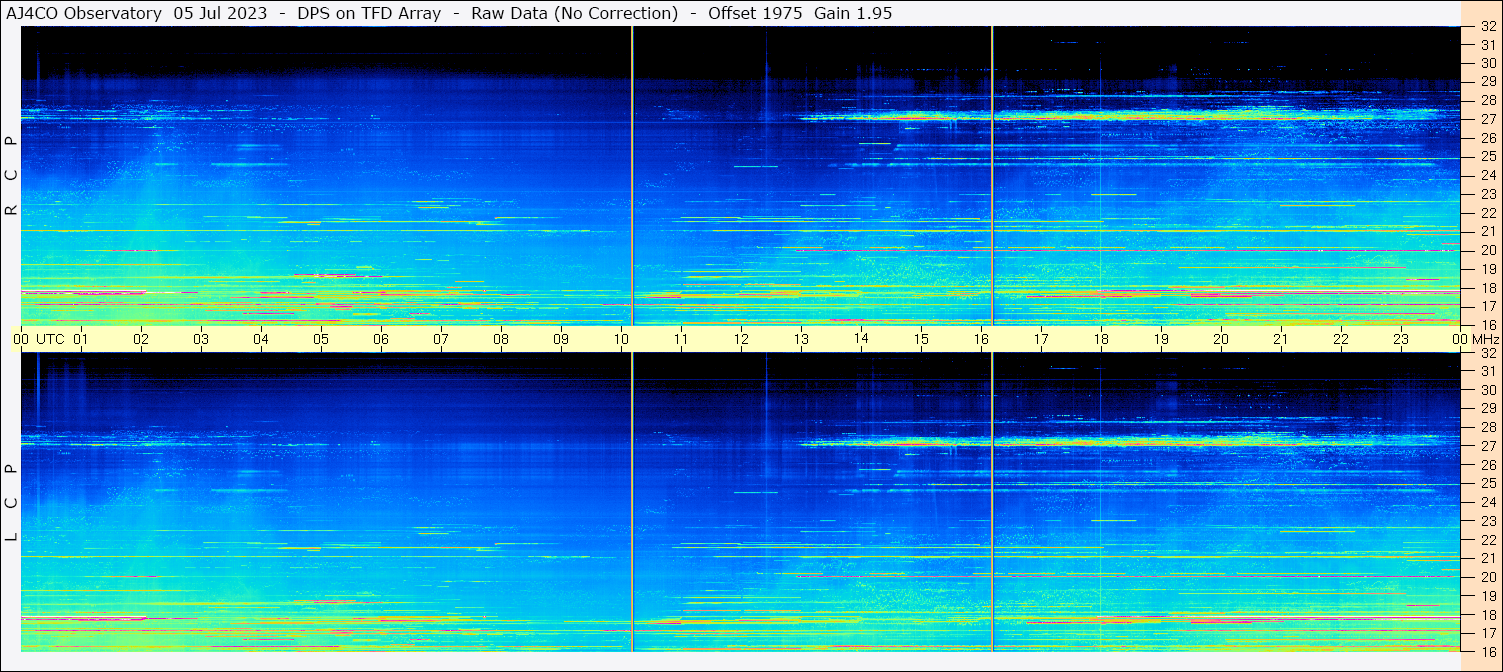Image resolution: width=1503 pixels, height=672 pixels.
Task: Click the 06 hour mark on time axis
Action: click(x=381, y=339)
